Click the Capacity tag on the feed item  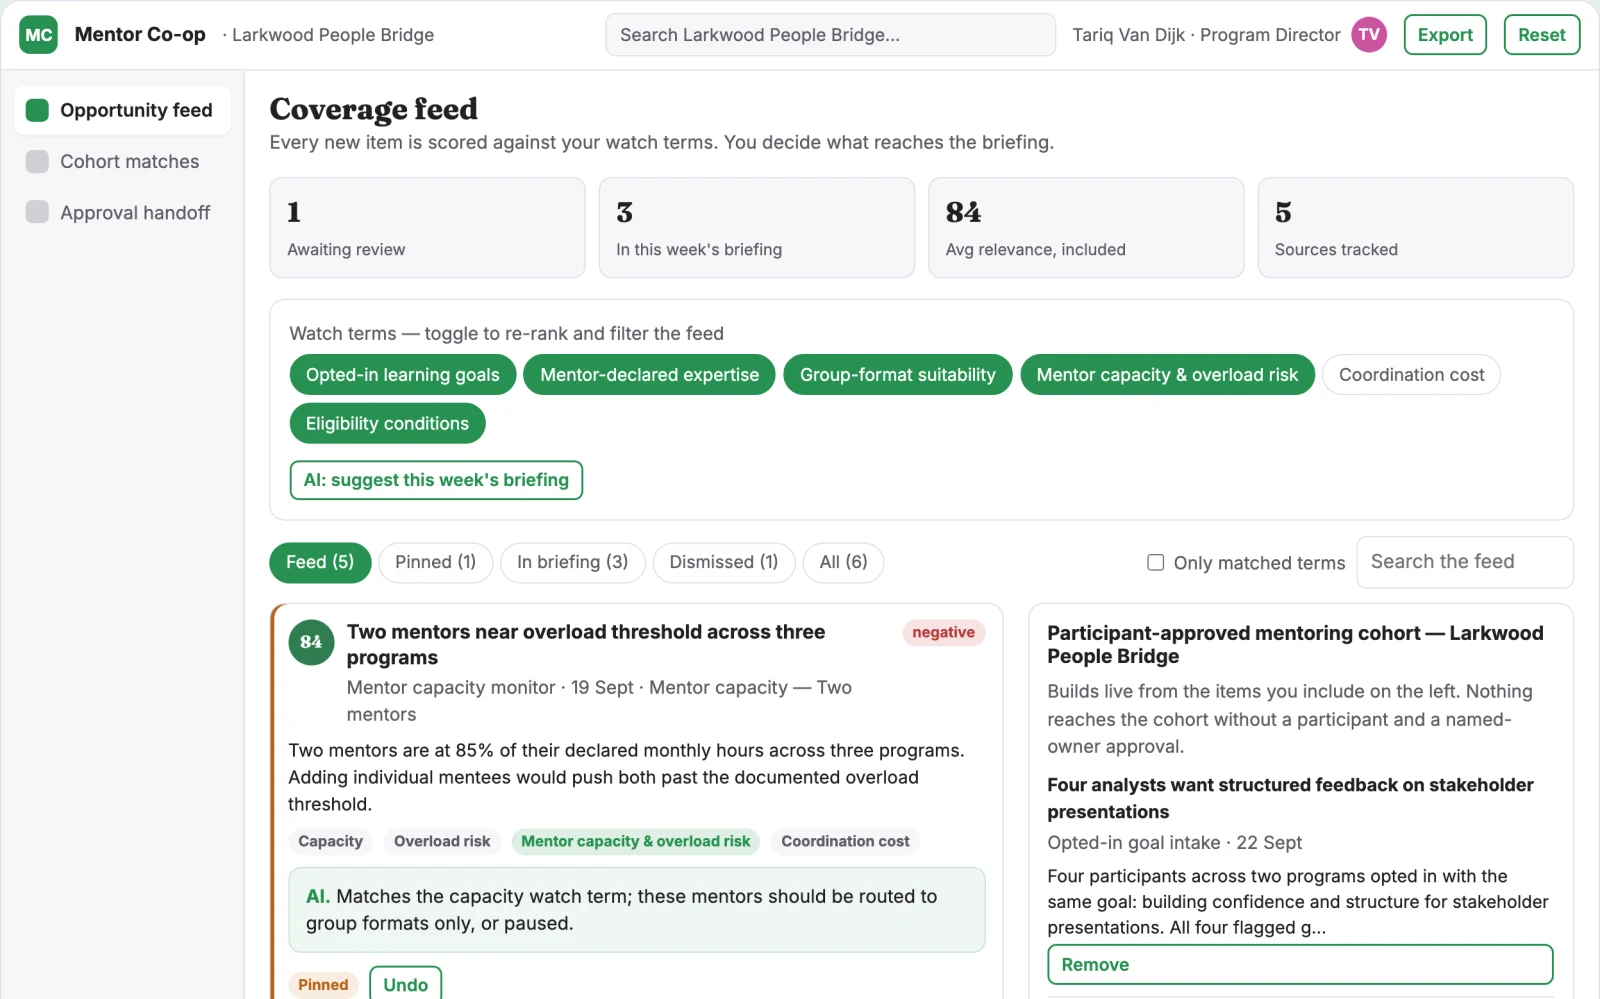point(330,842)
